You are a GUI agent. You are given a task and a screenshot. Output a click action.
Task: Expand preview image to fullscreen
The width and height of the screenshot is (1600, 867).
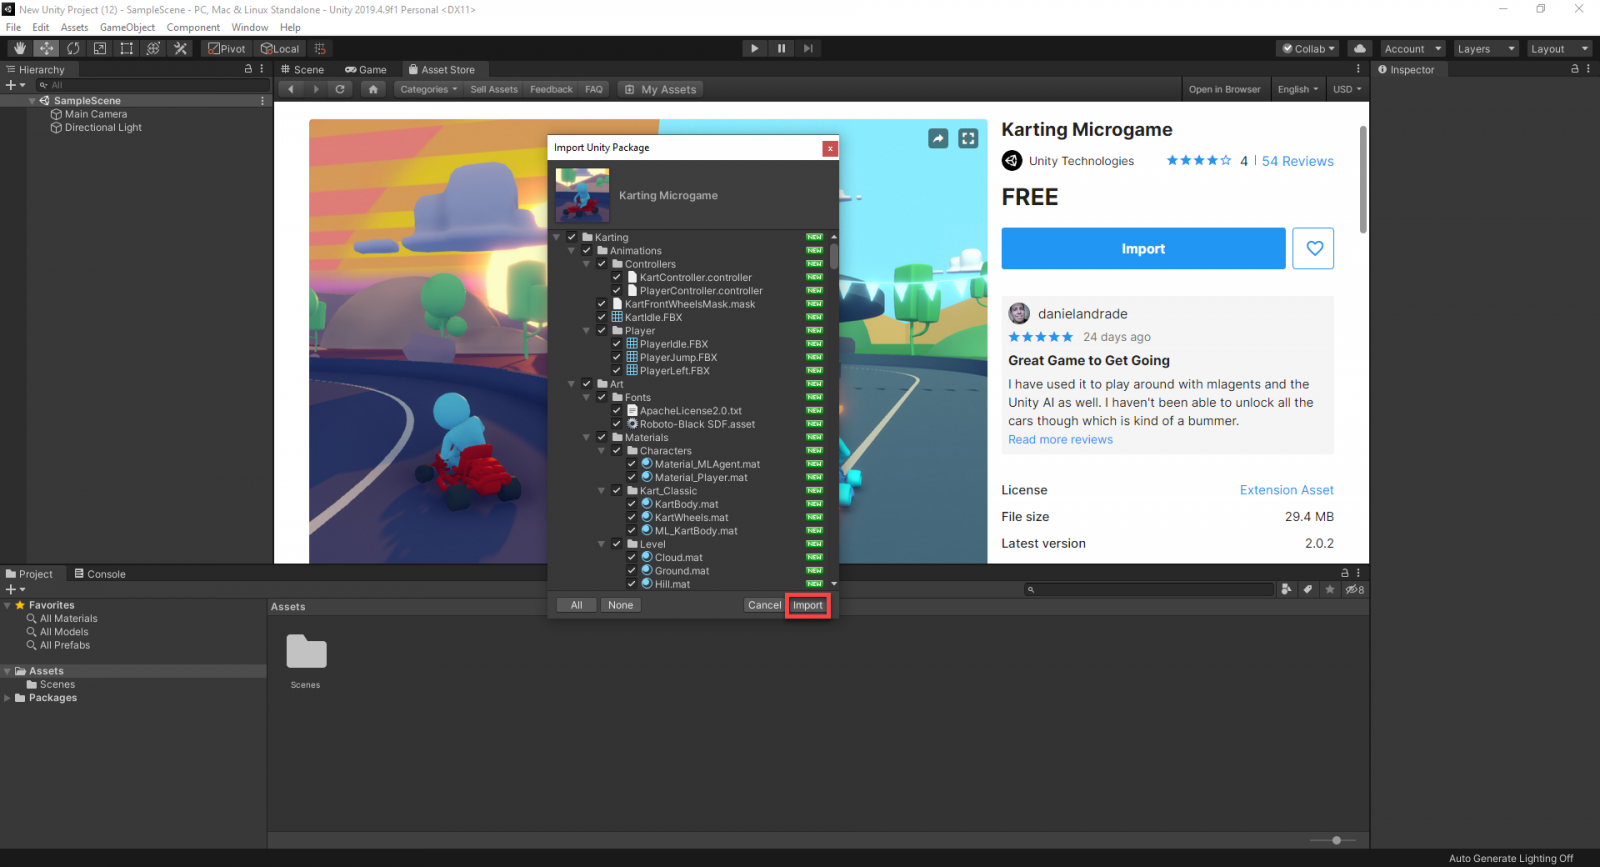point(968,138)
